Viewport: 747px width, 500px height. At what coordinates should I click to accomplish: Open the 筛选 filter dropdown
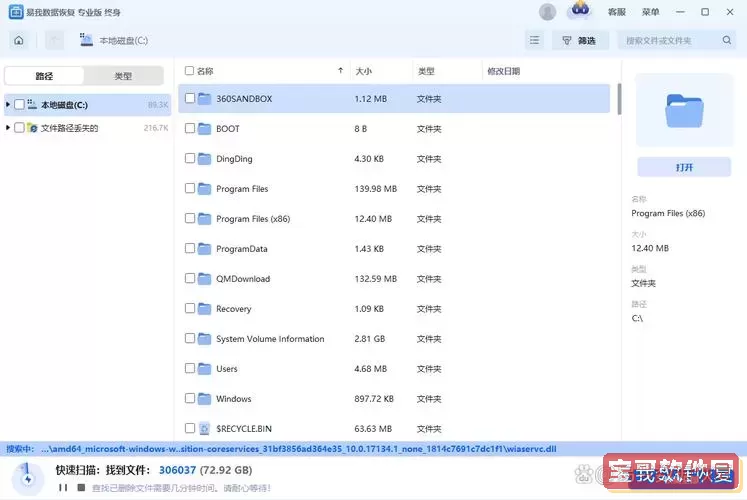coord(580,40)
